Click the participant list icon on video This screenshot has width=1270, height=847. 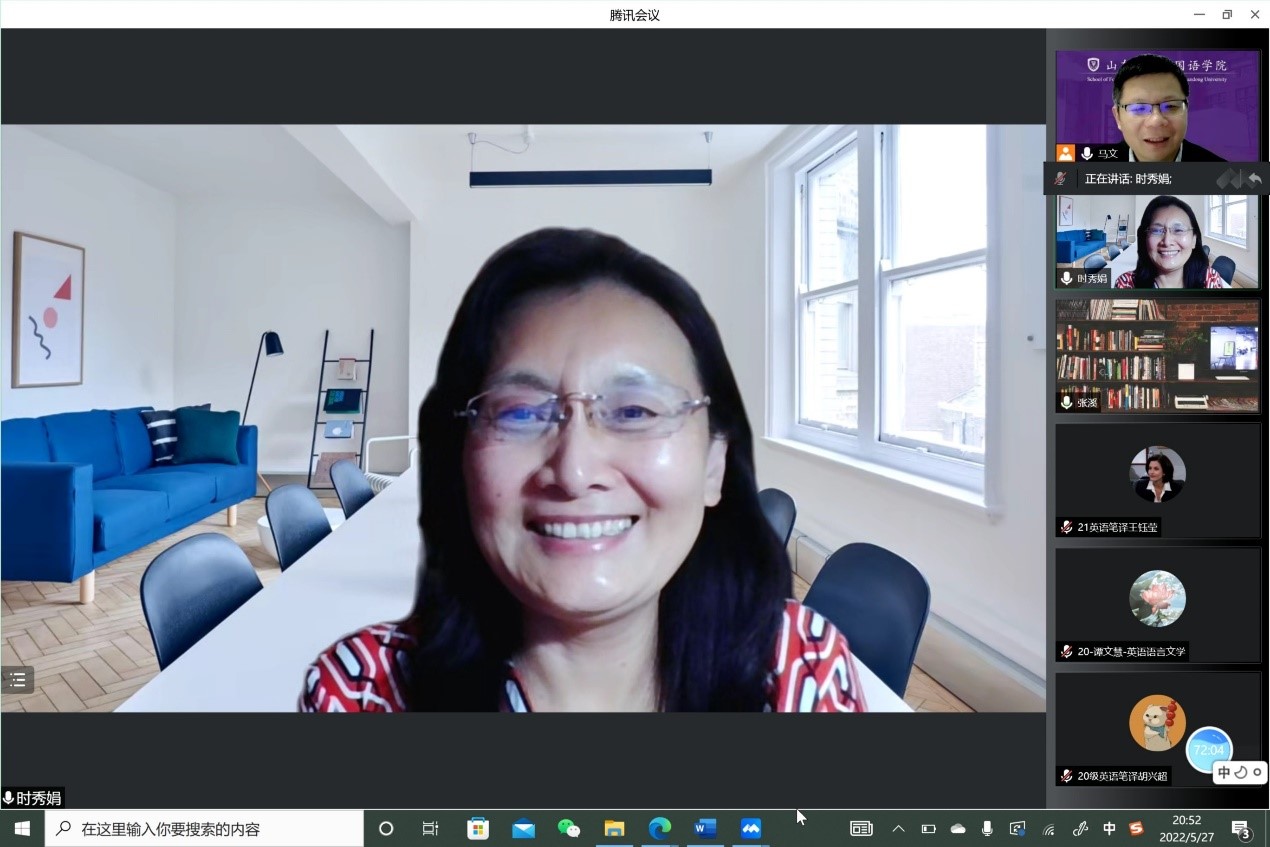17,680
